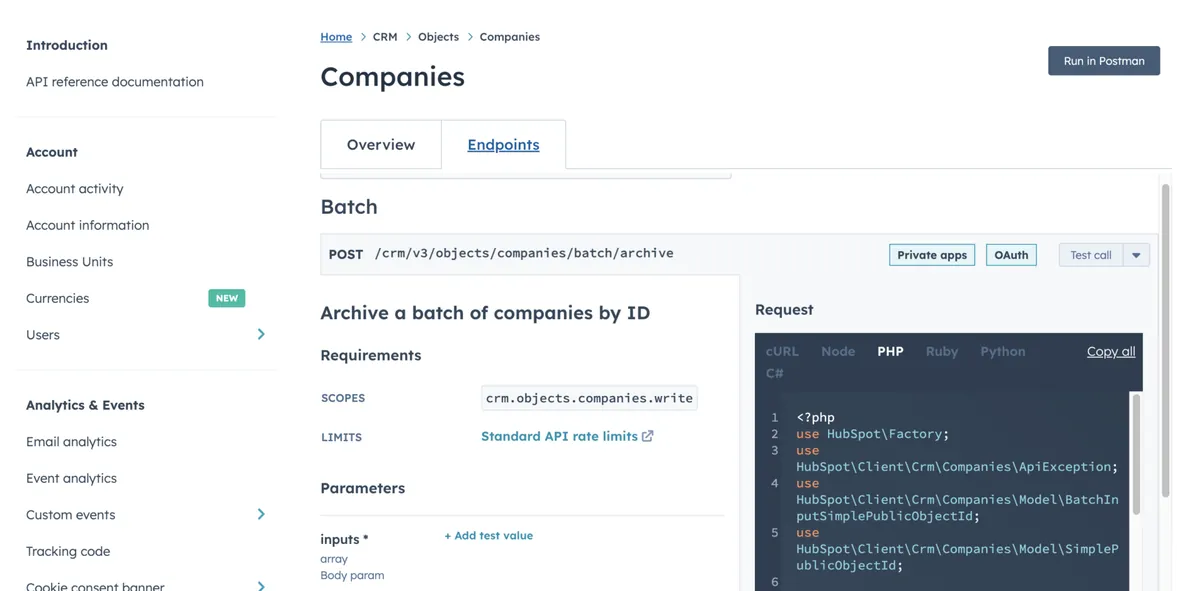Click the Run in Postman button
1200x591 pixels.
1104,61
